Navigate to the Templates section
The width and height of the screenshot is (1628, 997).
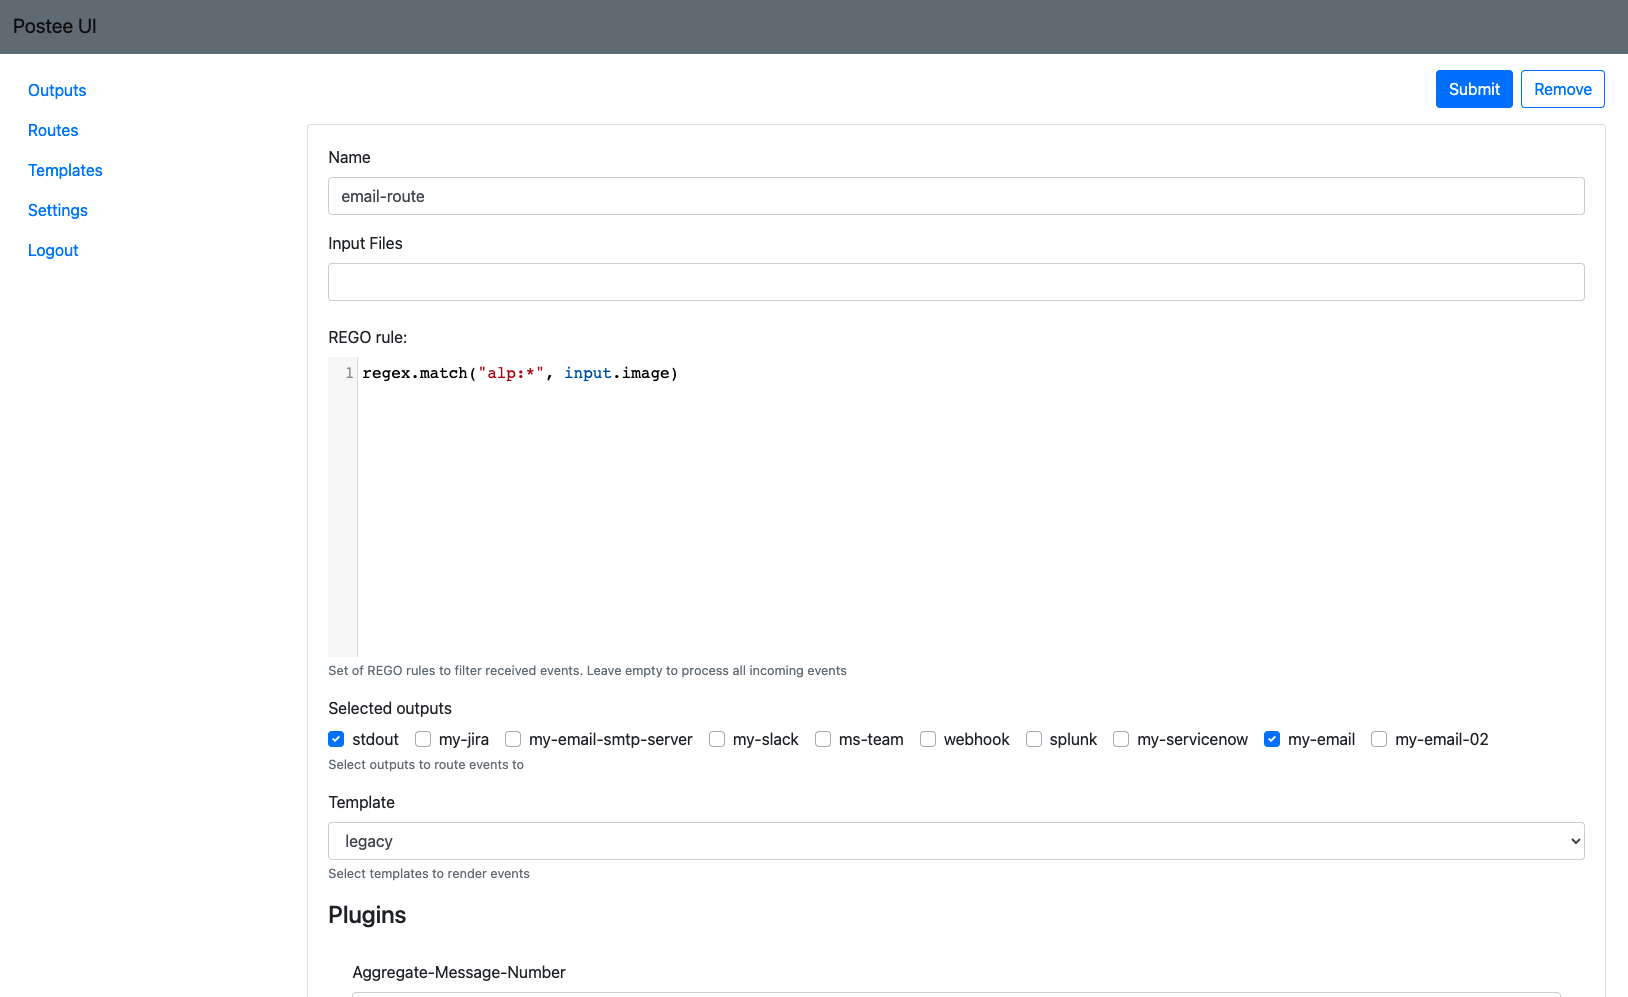[65, 170]
